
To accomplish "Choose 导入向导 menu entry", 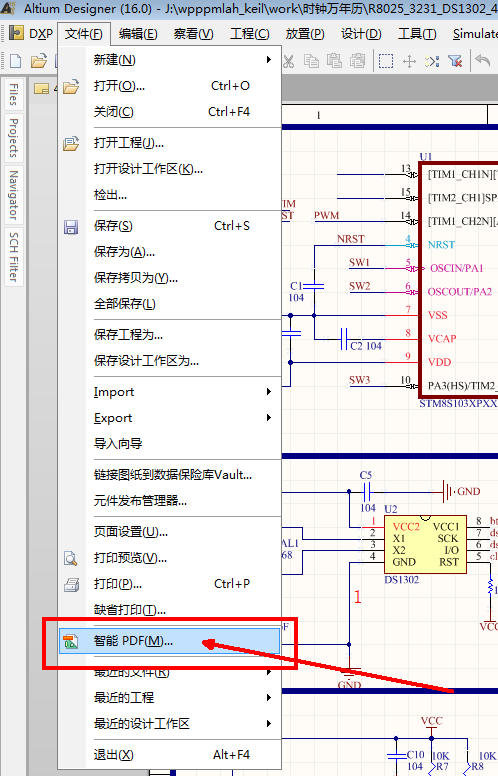I will pyautogui.click(x=170, y=443).
